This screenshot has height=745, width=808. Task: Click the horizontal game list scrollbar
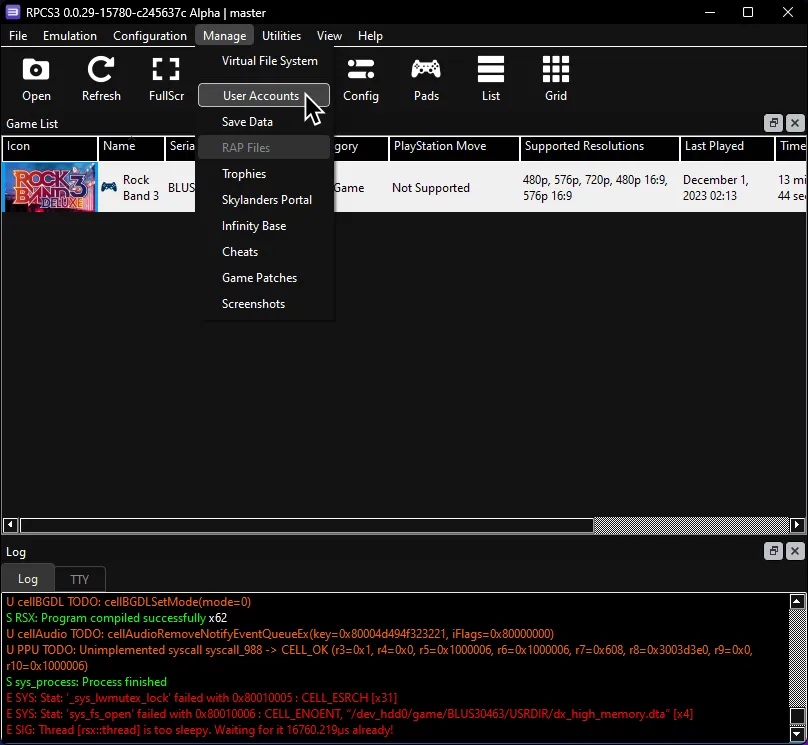pyautogui.click(x=300, y=524)
